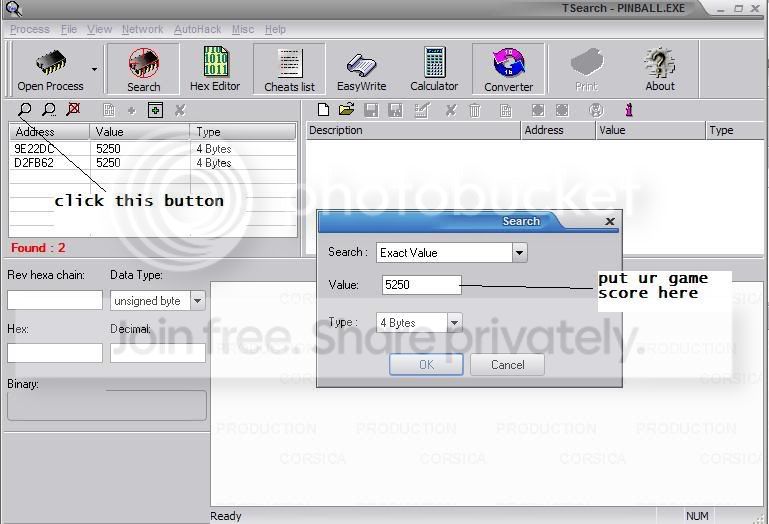Open the Calculator tool
Viewport: 769px width, 524px height.
point(434,69)
